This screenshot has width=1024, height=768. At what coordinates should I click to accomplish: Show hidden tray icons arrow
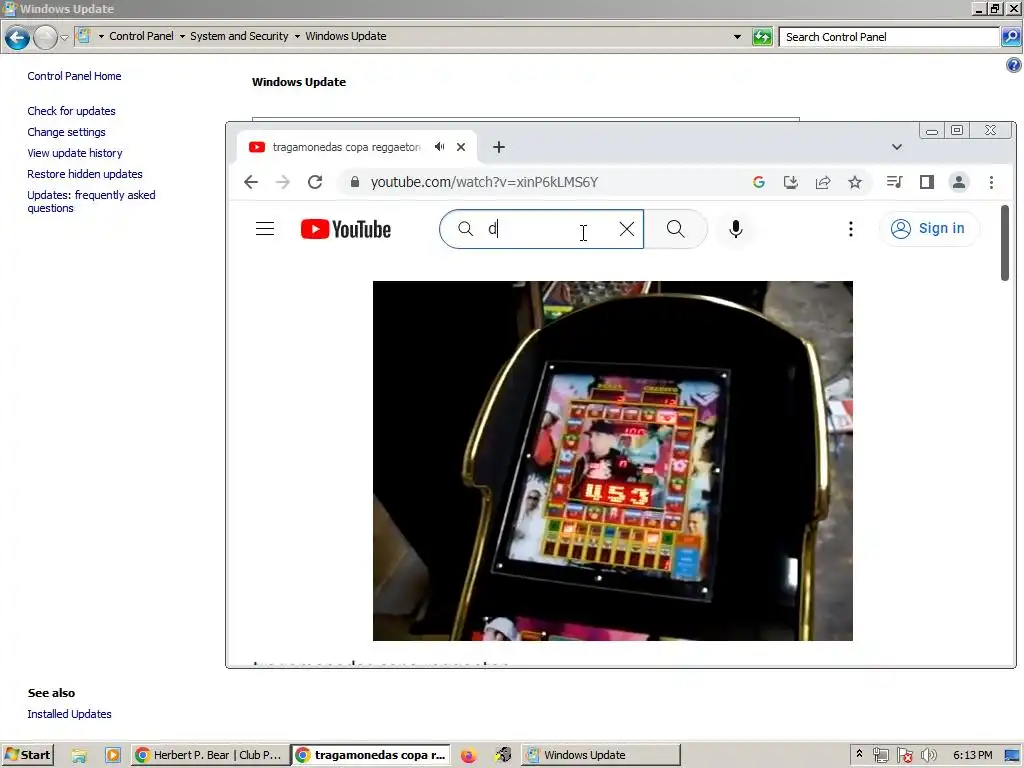859,754
